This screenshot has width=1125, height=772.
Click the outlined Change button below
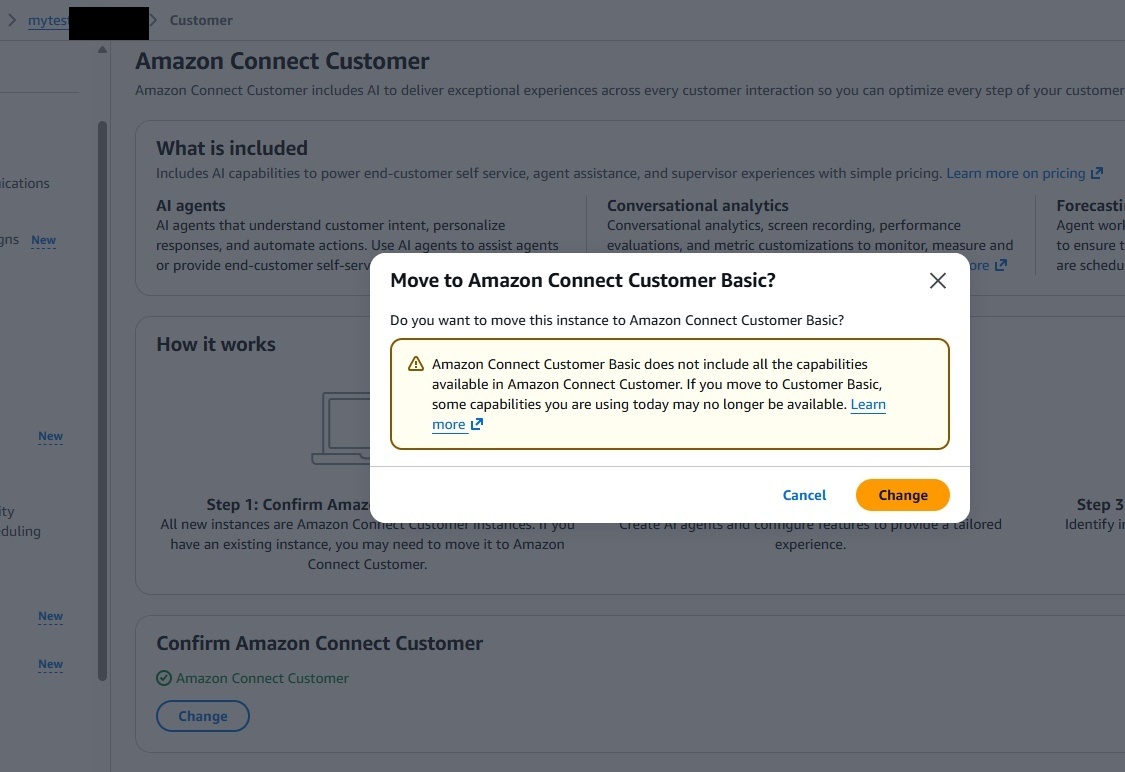tap(203, 716)
